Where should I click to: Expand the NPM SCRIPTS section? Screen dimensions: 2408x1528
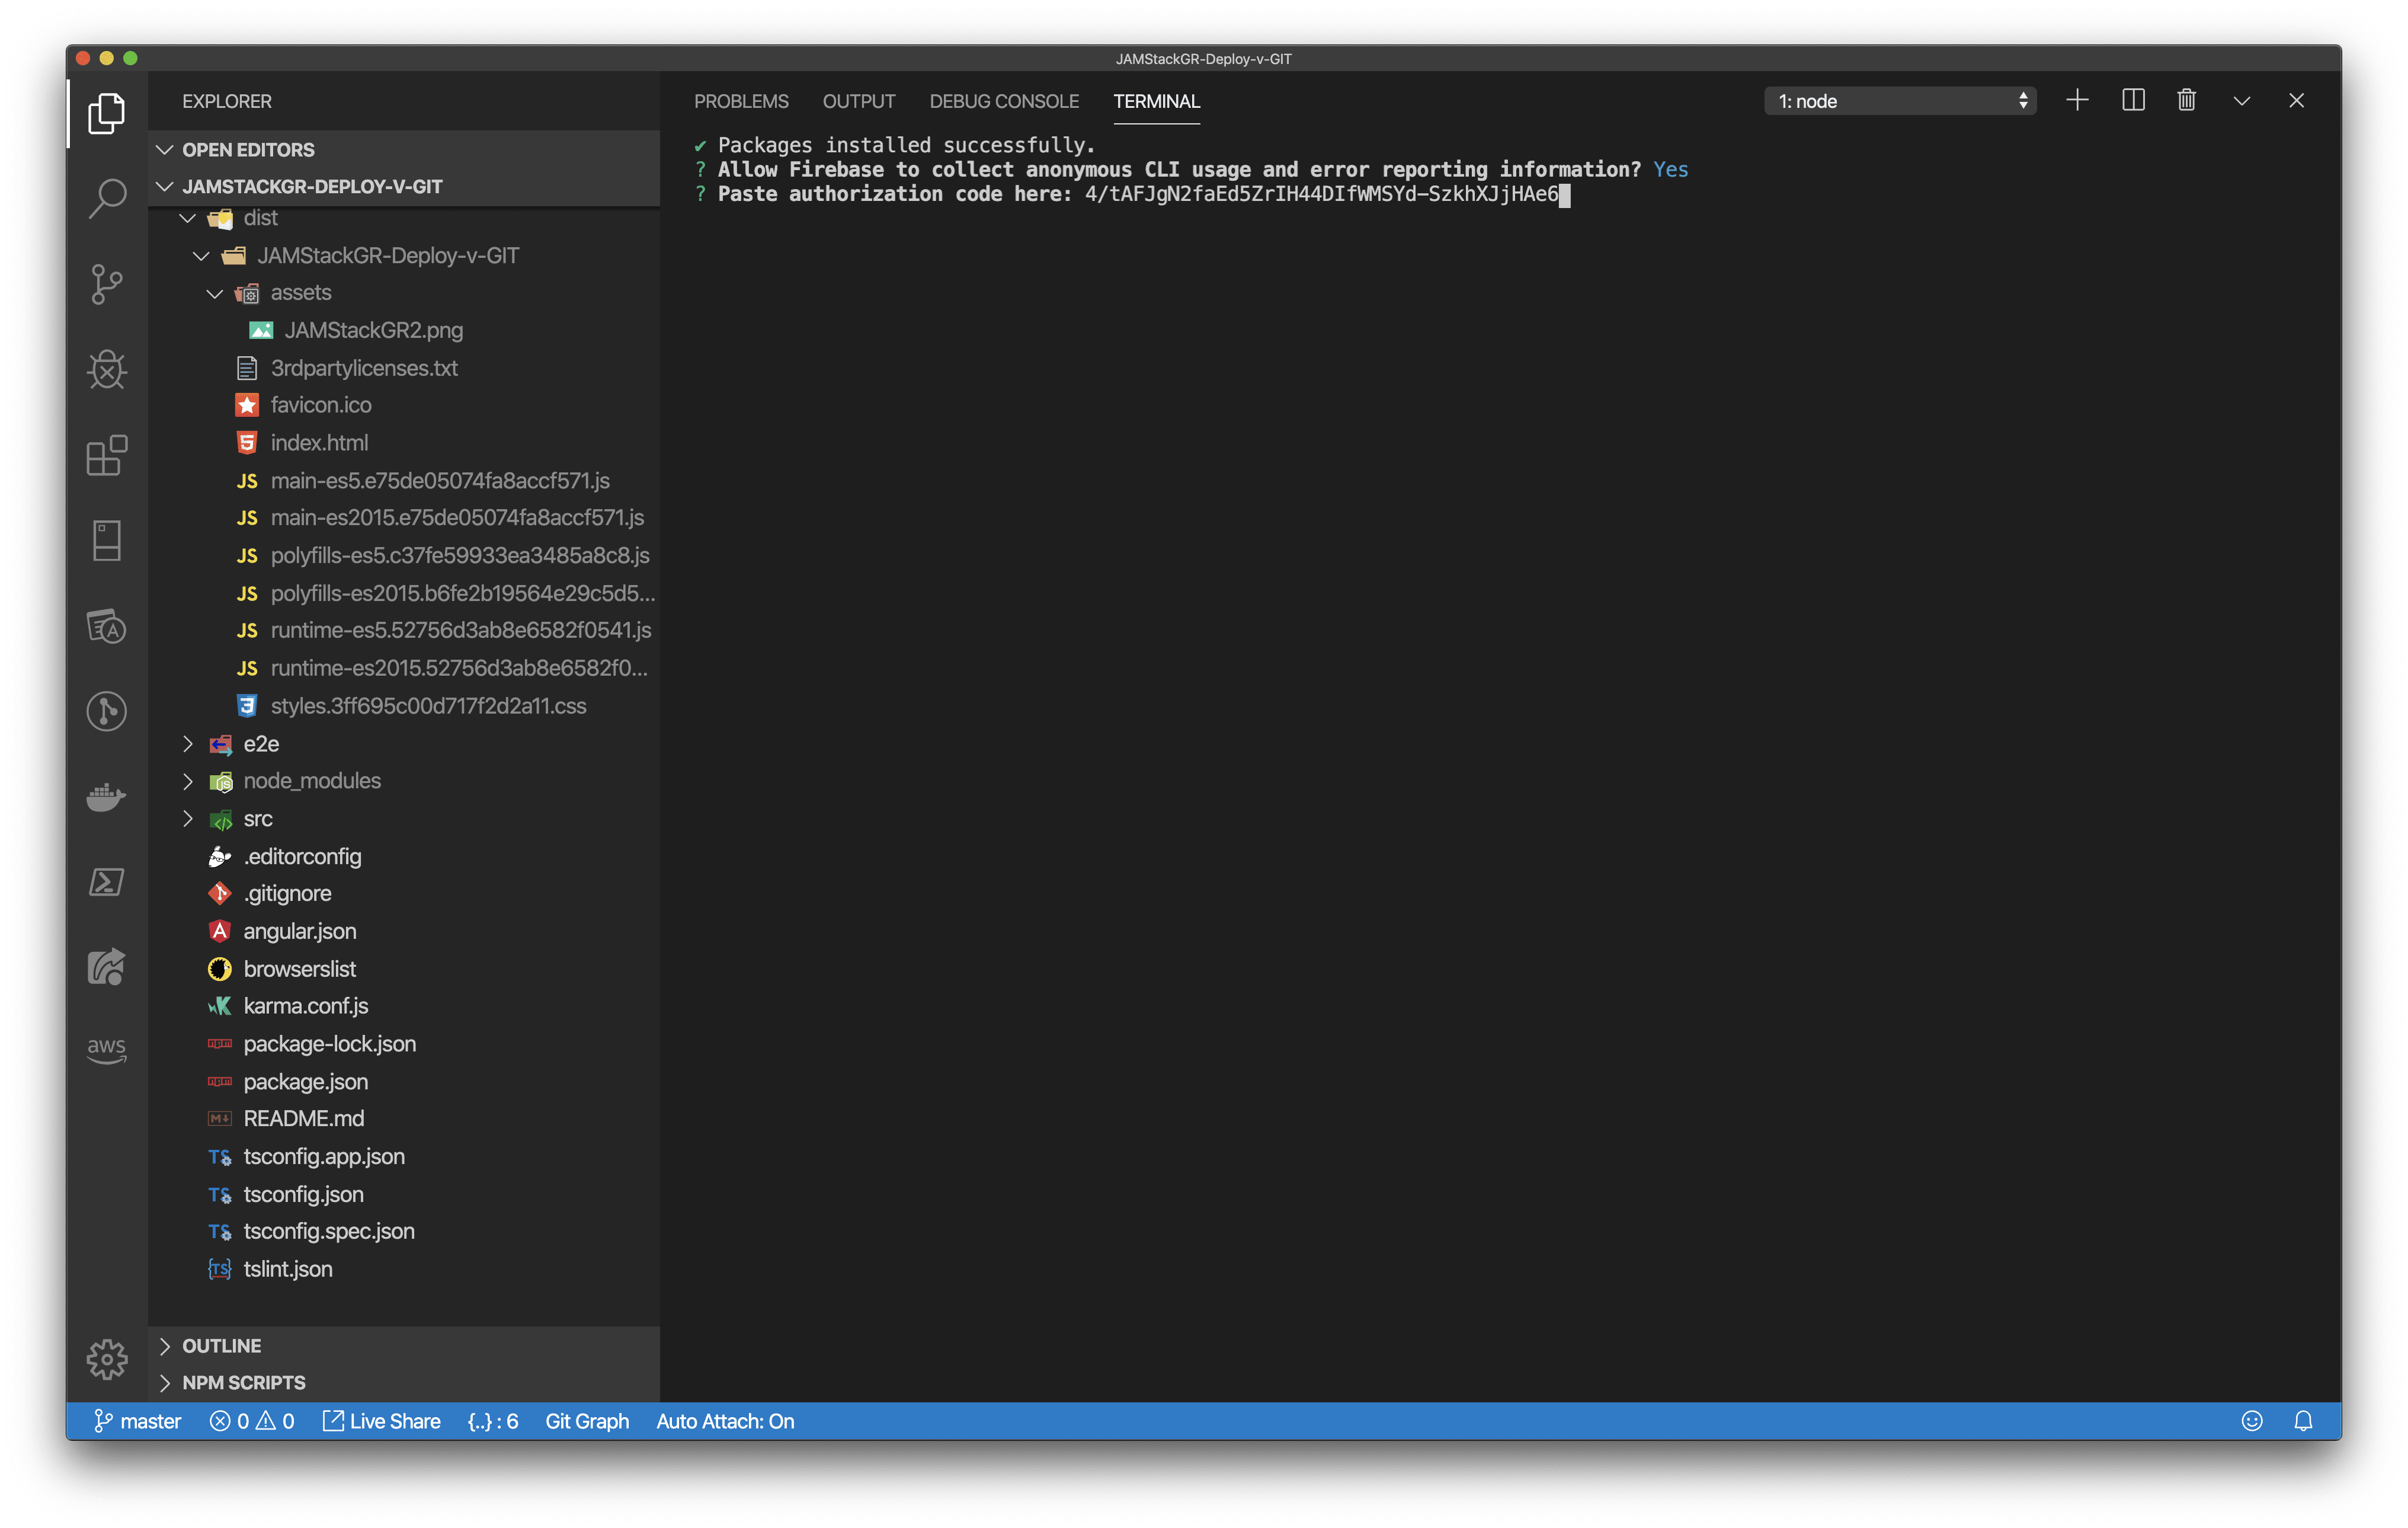coord(404,1383)
